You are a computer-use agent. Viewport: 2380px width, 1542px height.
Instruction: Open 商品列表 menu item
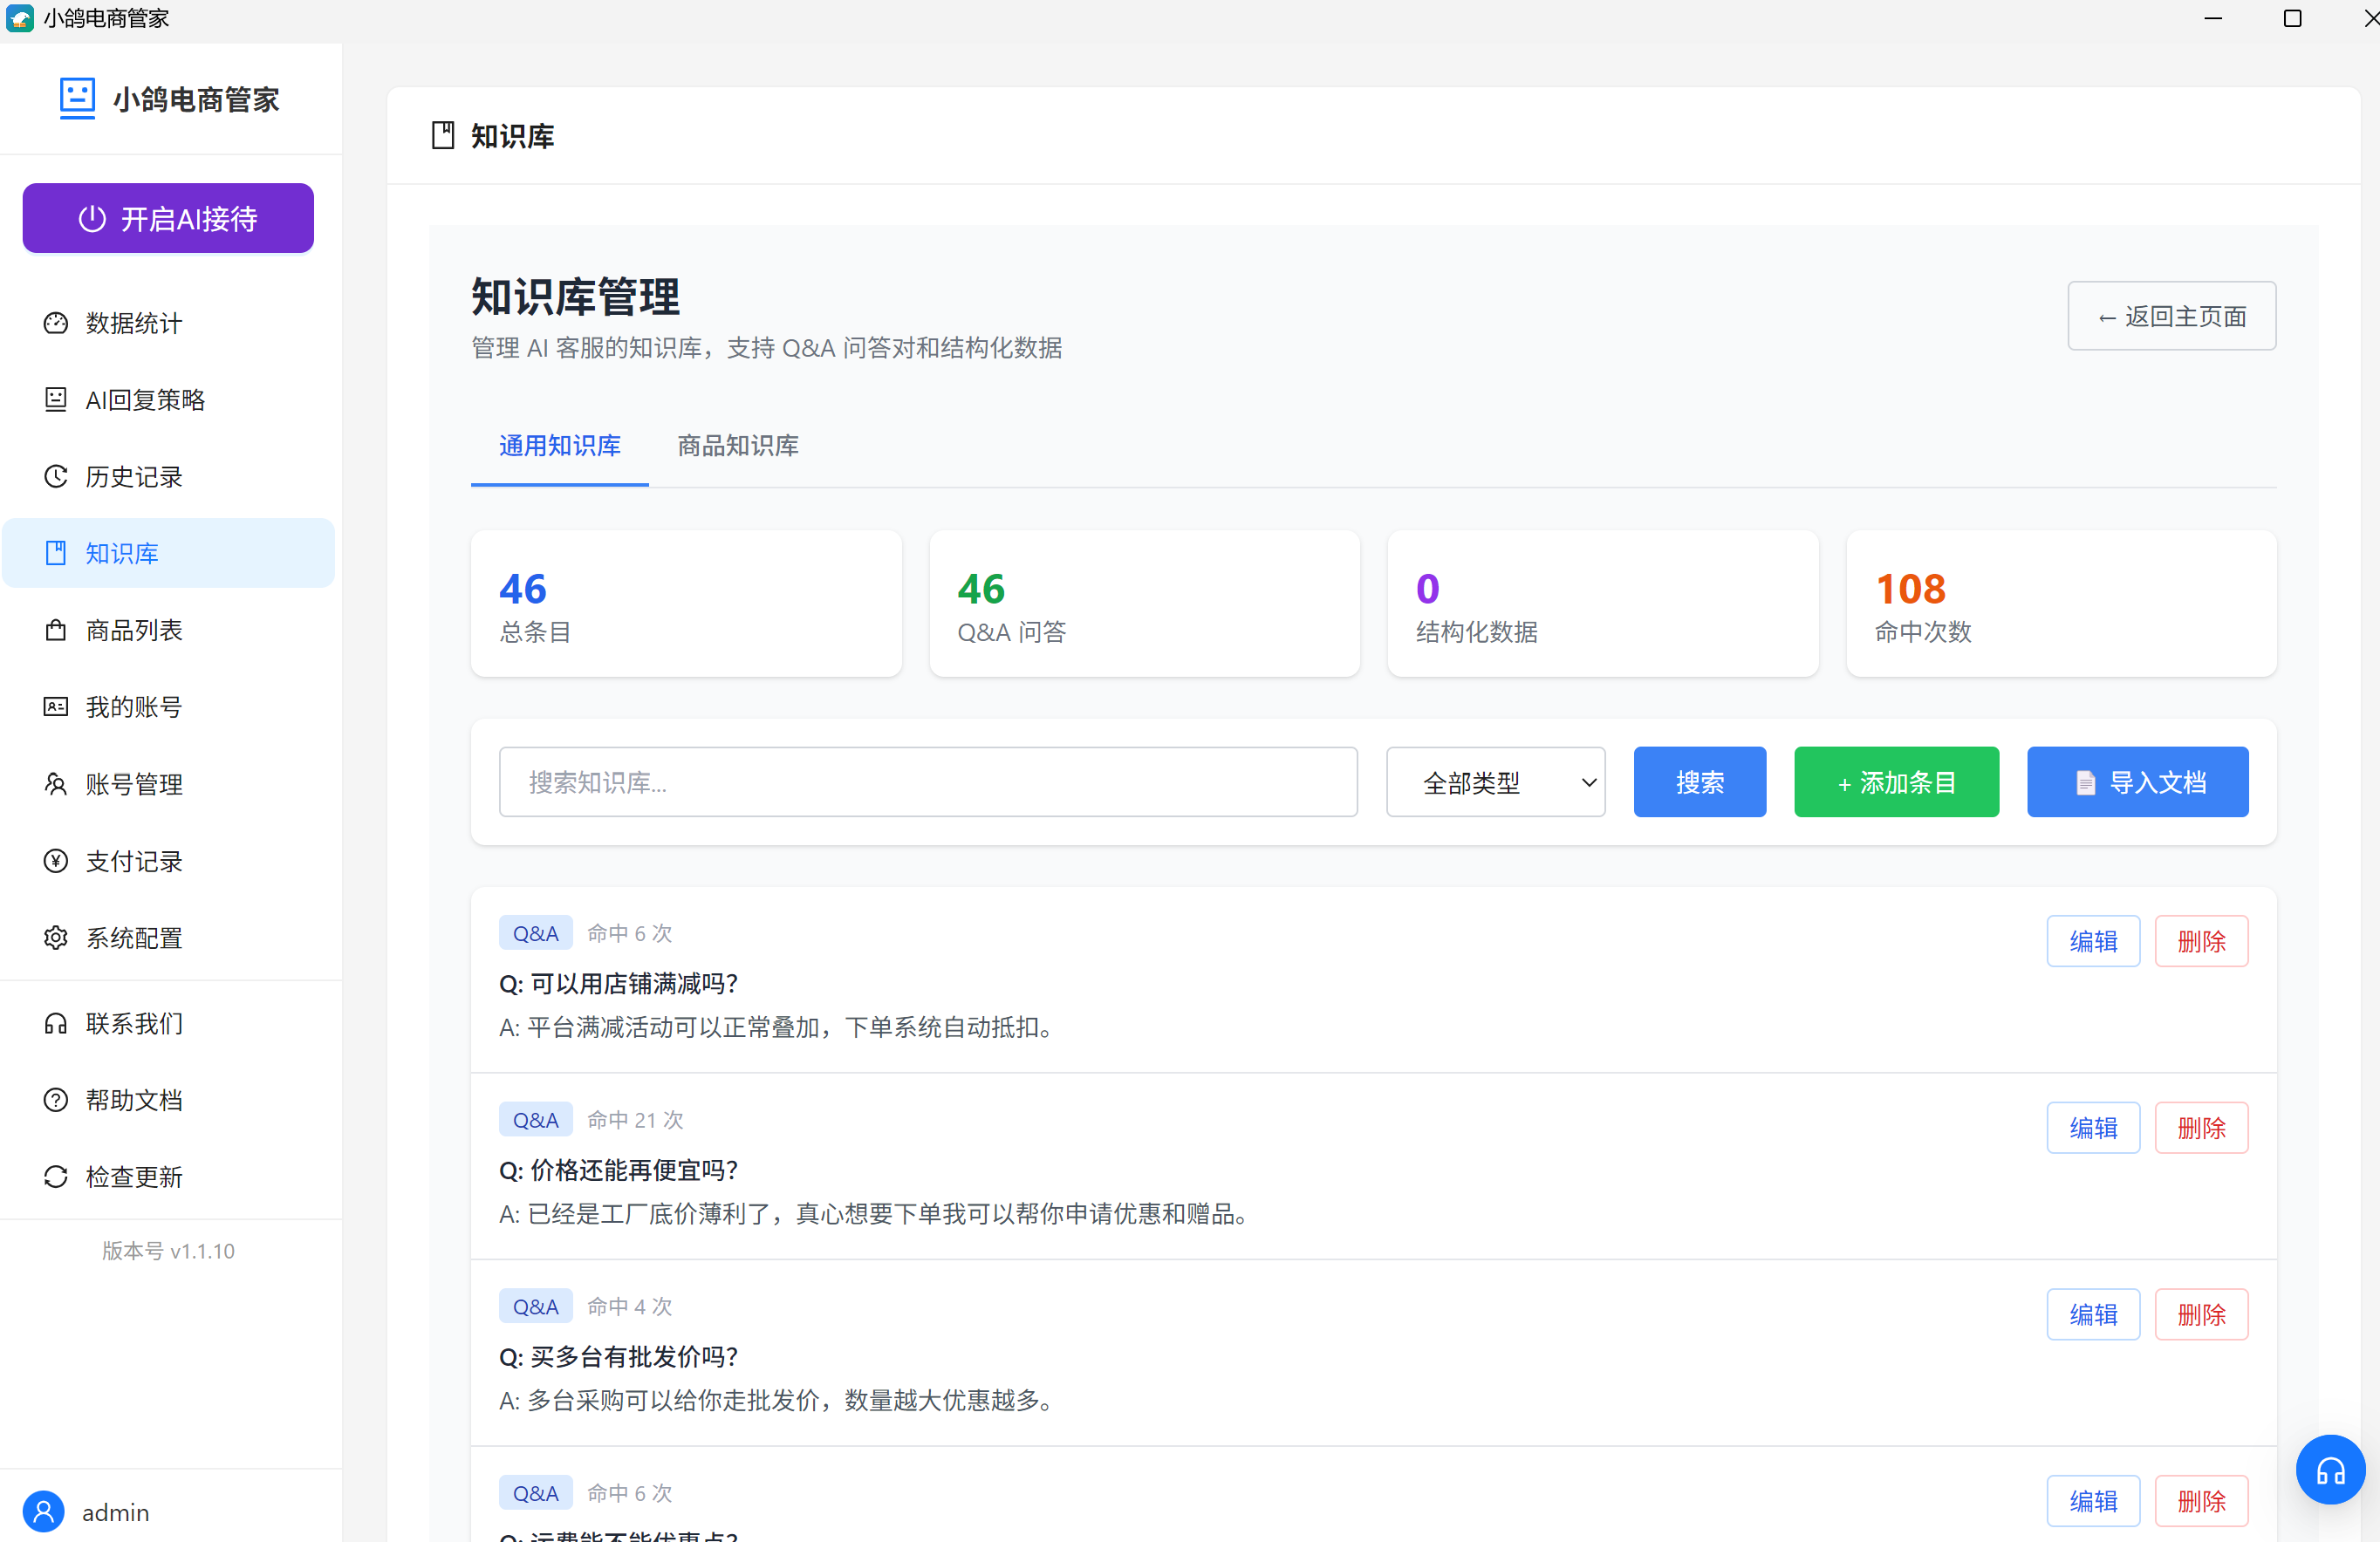(168, 630)
